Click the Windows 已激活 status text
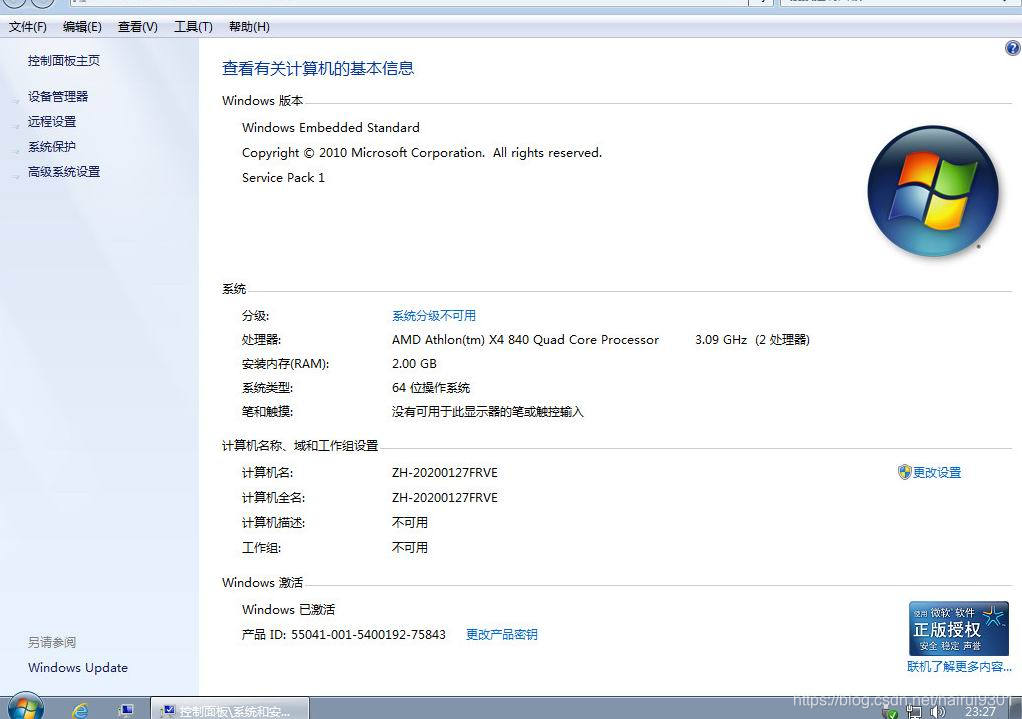Screen dimensions: 1022x719 pyautogui.click(x=288, y=609)
